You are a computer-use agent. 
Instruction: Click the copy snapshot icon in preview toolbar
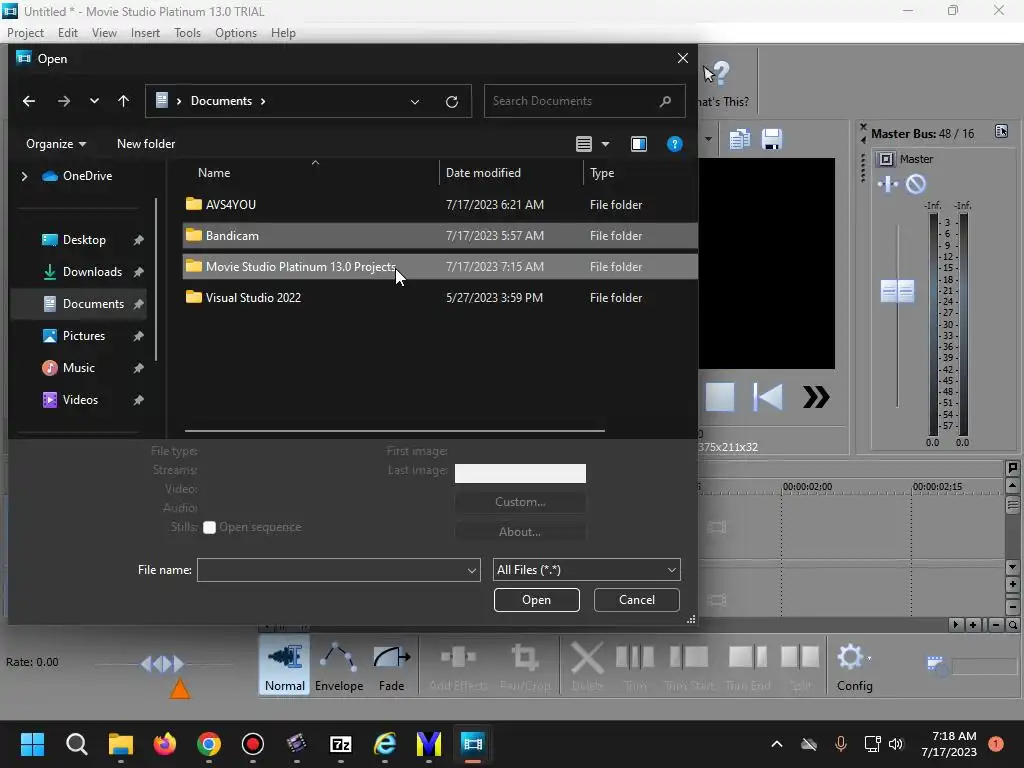click(x=739, y=139)
